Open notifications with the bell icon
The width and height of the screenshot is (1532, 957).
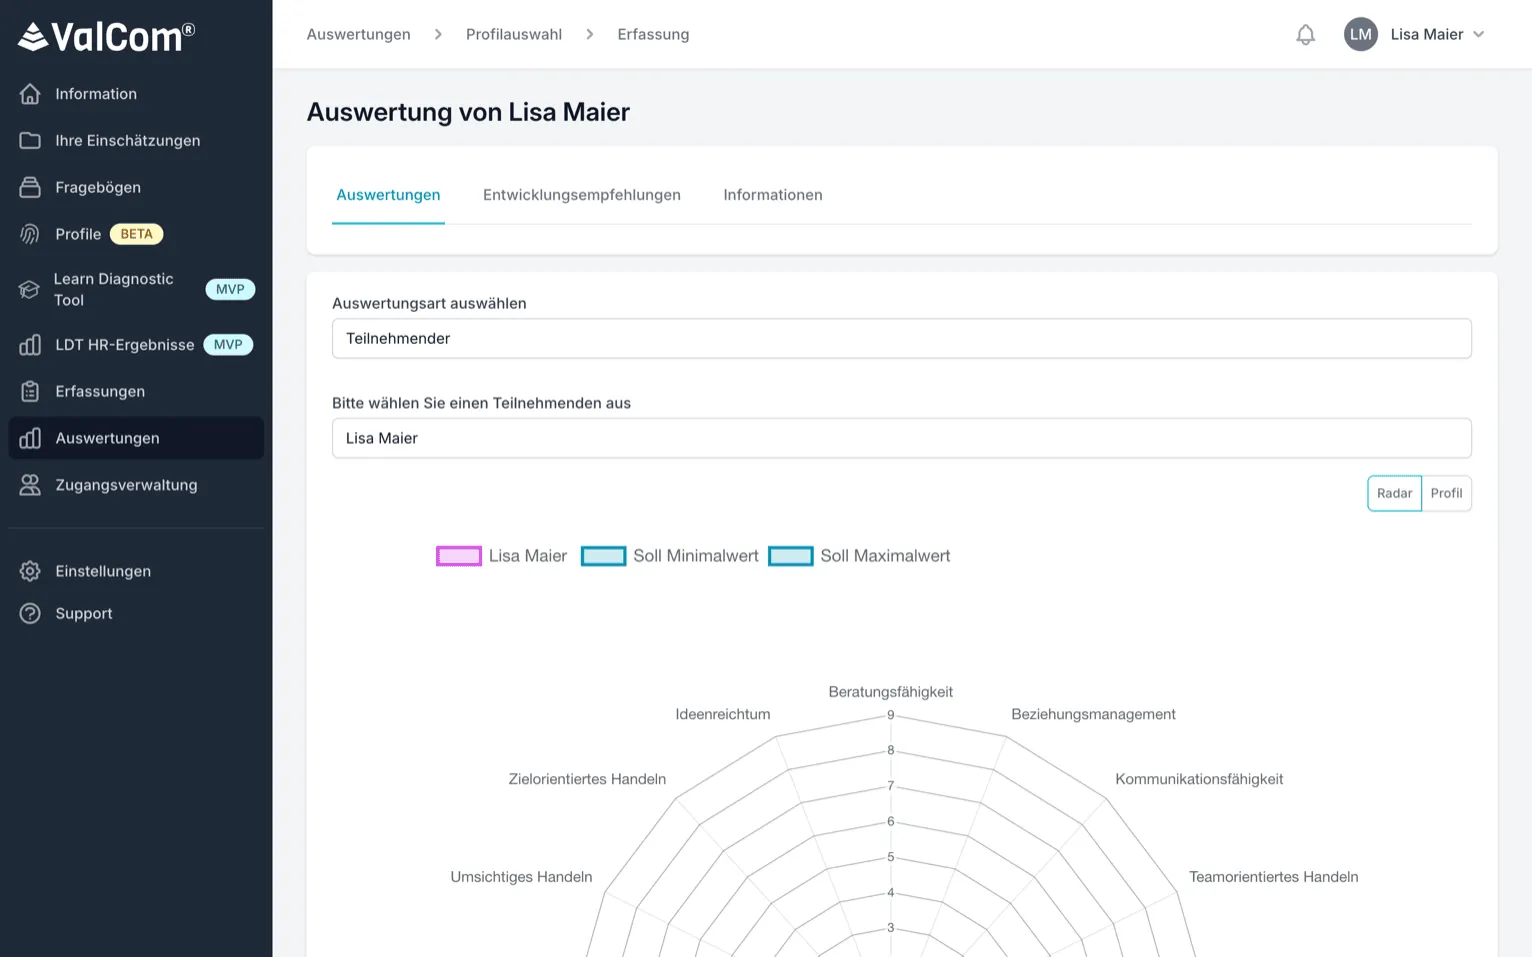(x=1305, y=35)
